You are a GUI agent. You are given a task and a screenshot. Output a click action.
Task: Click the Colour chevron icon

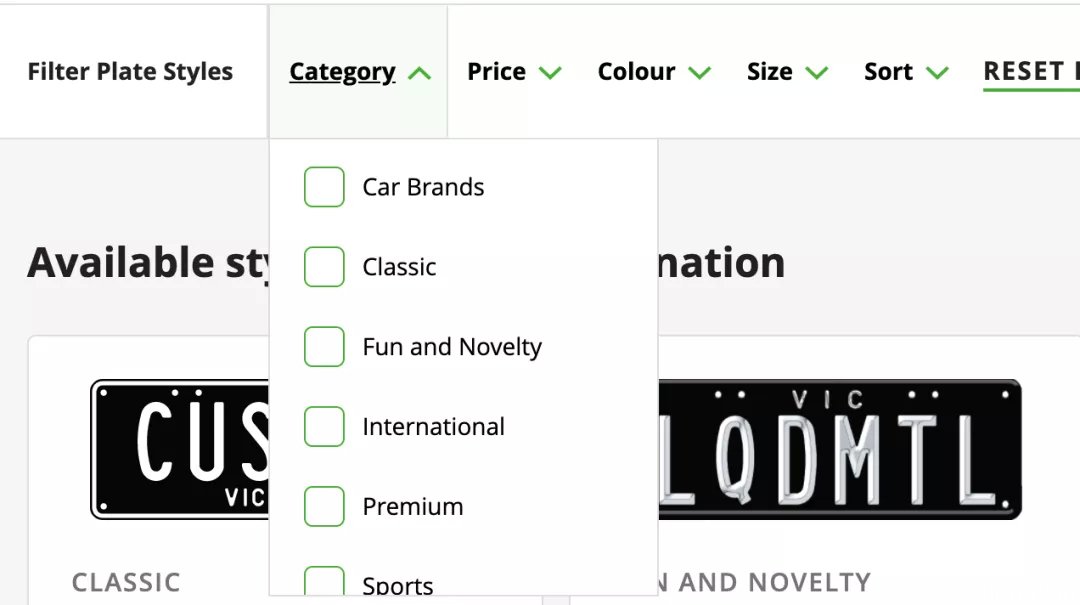(699, 72)
